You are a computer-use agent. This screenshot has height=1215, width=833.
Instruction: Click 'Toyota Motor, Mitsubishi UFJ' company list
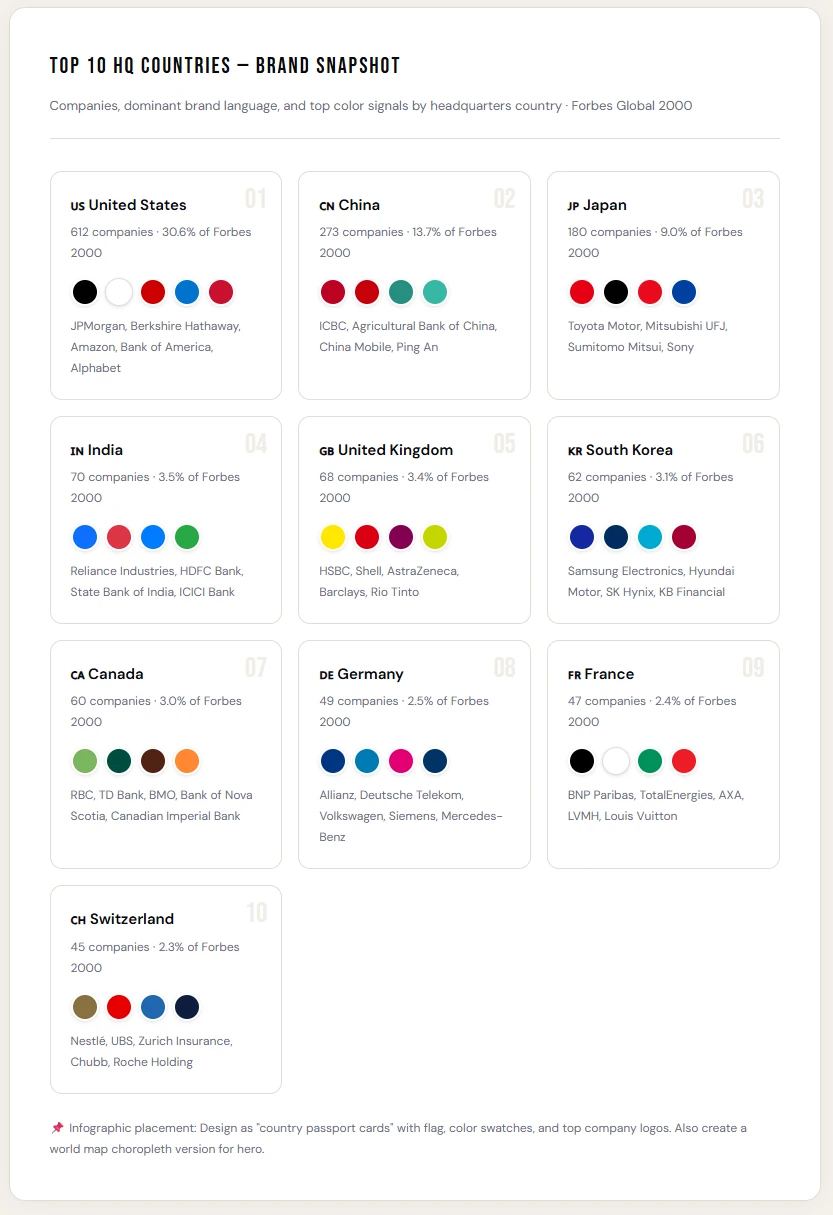tap(647, 337)
